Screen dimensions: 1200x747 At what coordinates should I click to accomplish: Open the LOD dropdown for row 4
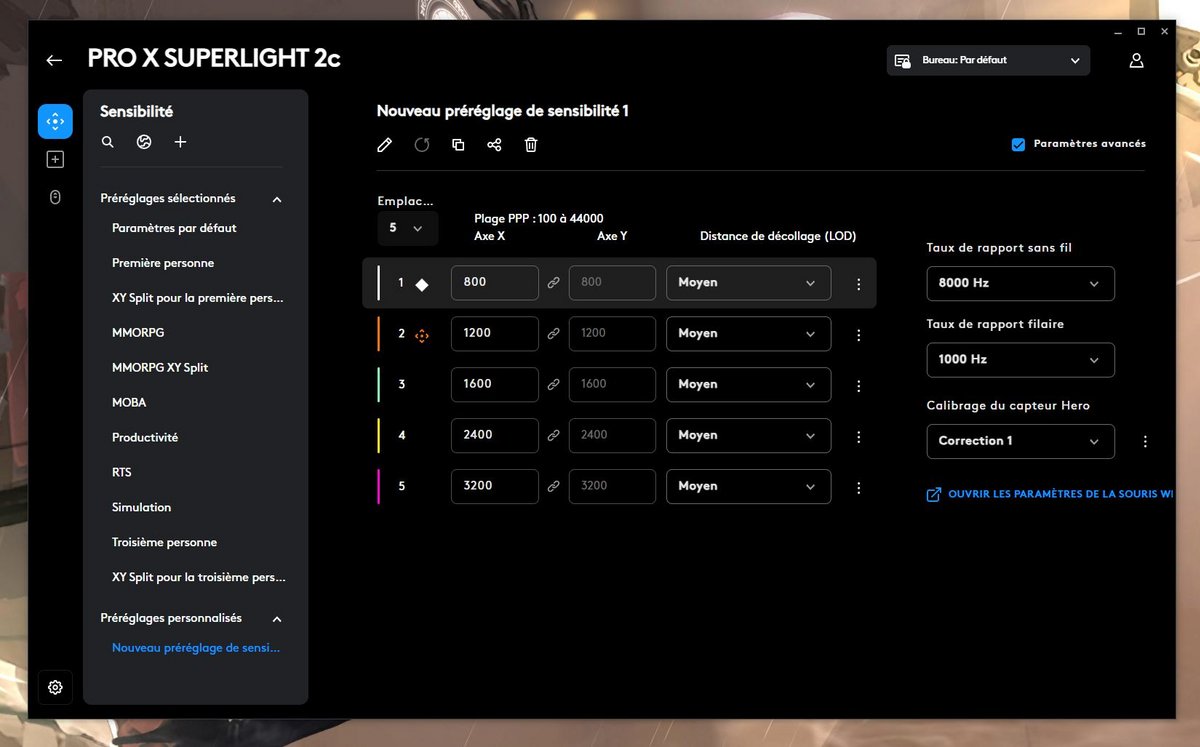coord(748,436)
